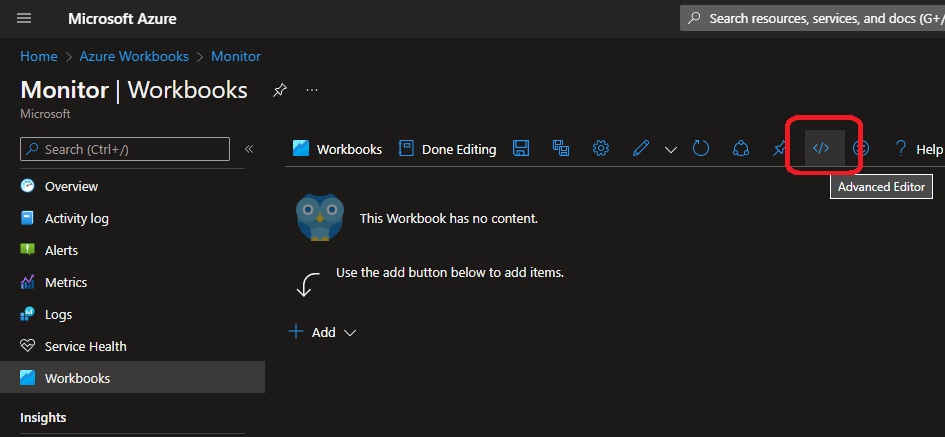Image resolution: width=945 pixels, height=437 pixels.
Task: Expand the dropdown arrow beside pencil icon
Action: [x=671, y=149]
